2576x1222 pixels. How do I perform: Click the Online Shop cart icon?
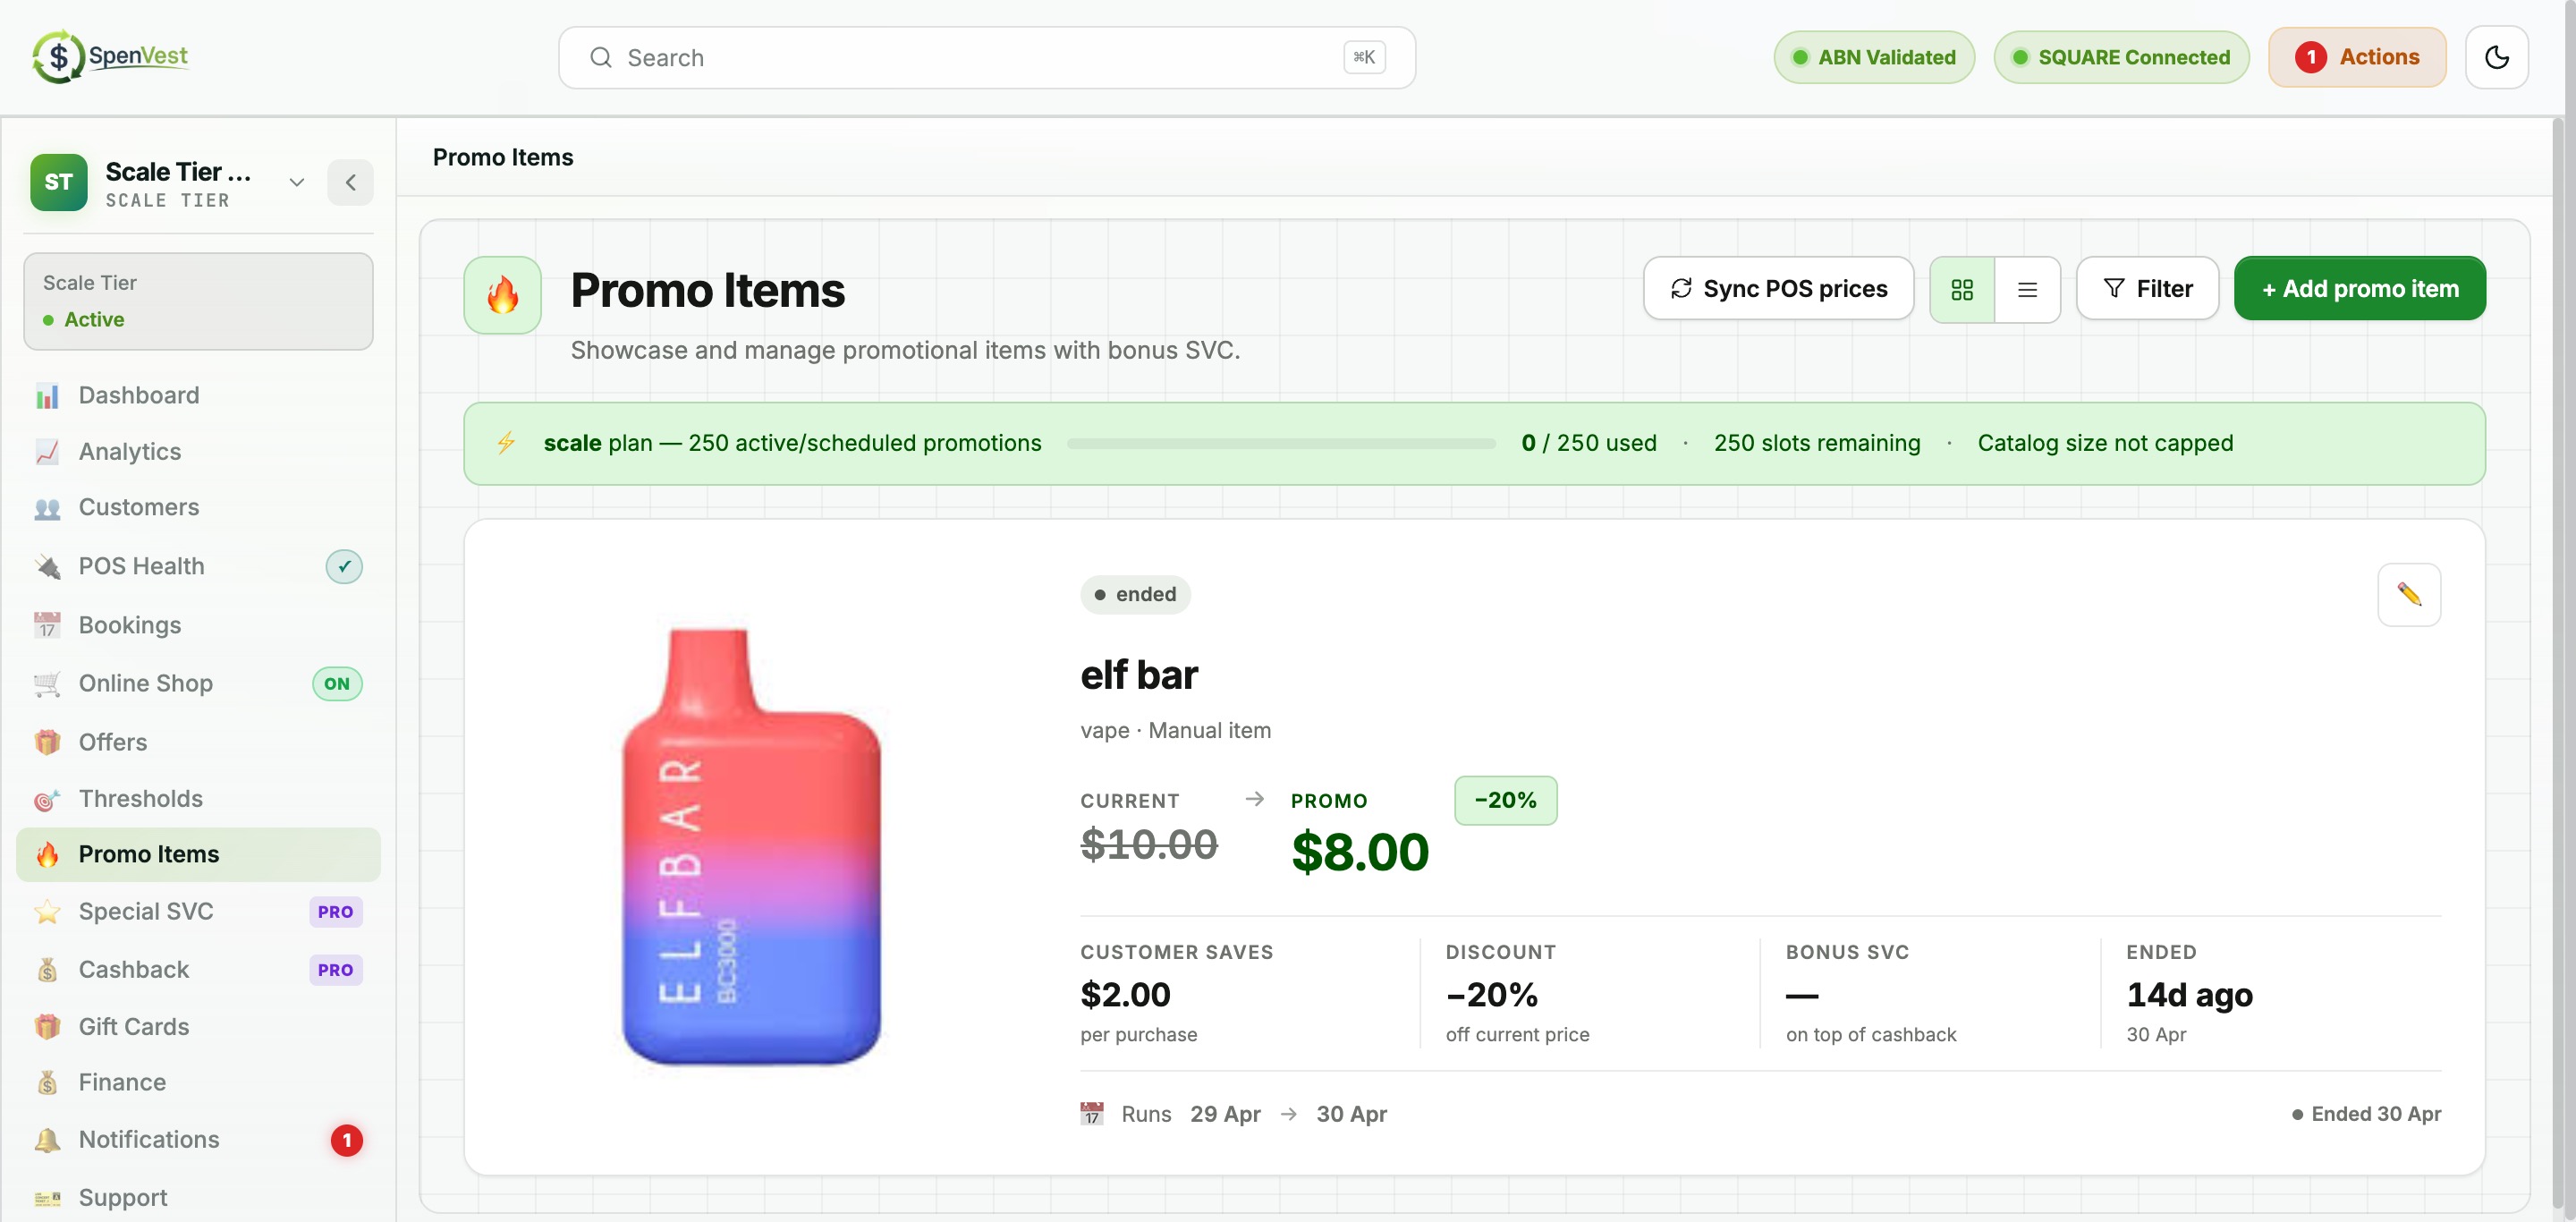point(47,684)
